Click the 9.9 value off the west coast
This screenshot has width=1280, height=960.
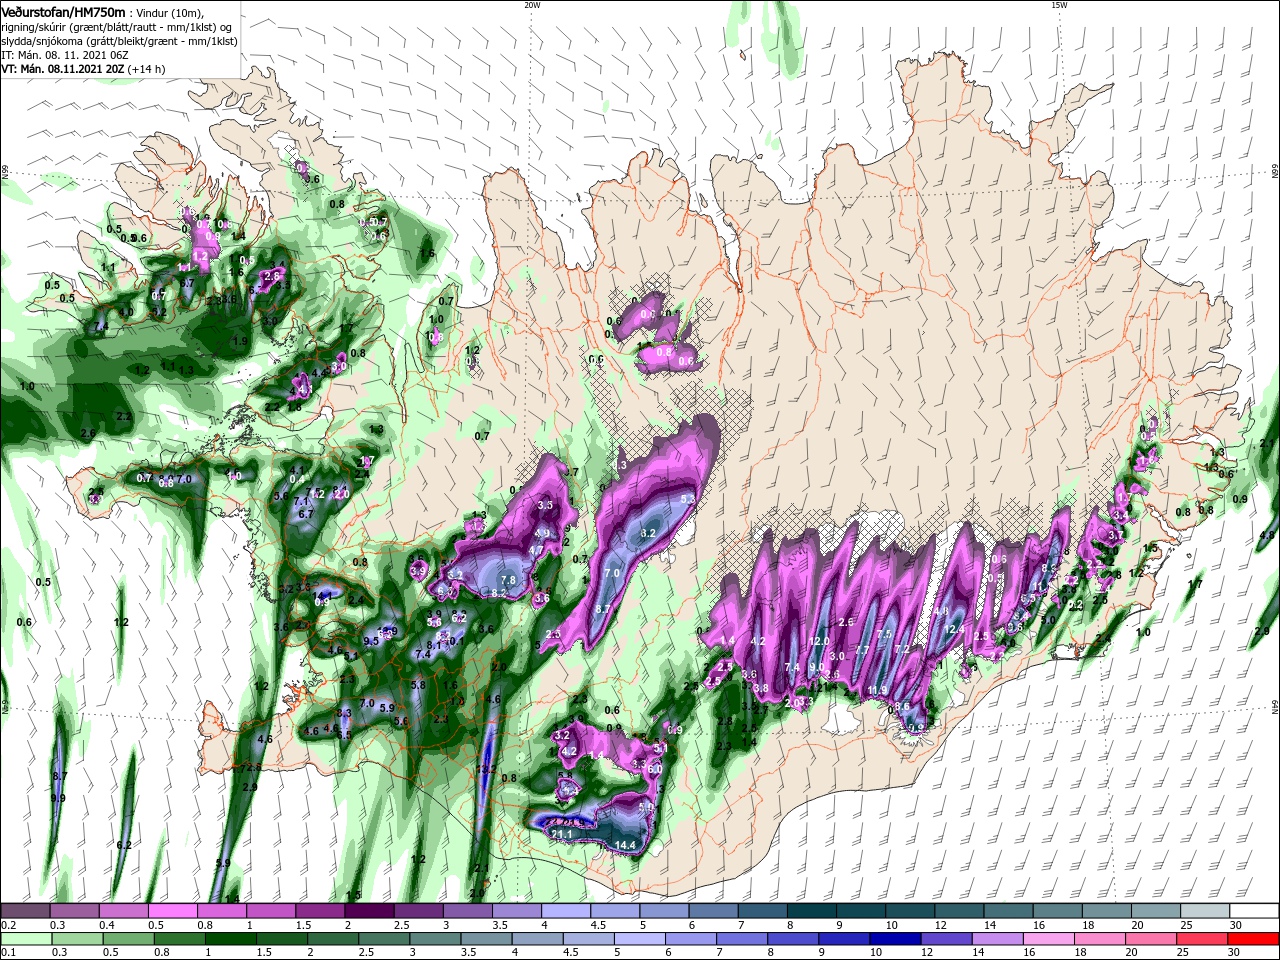(58, 798)
